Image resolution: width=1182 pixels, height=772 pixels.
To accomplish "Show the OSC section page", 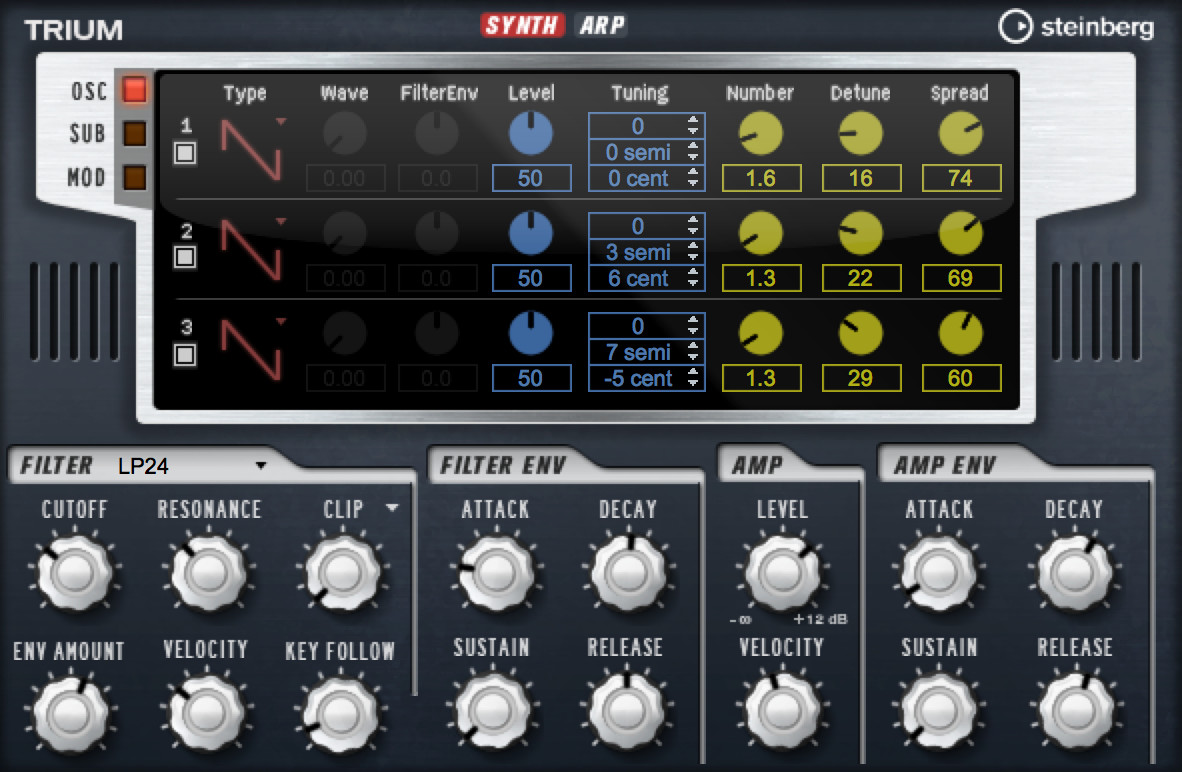I will point(135,90).
